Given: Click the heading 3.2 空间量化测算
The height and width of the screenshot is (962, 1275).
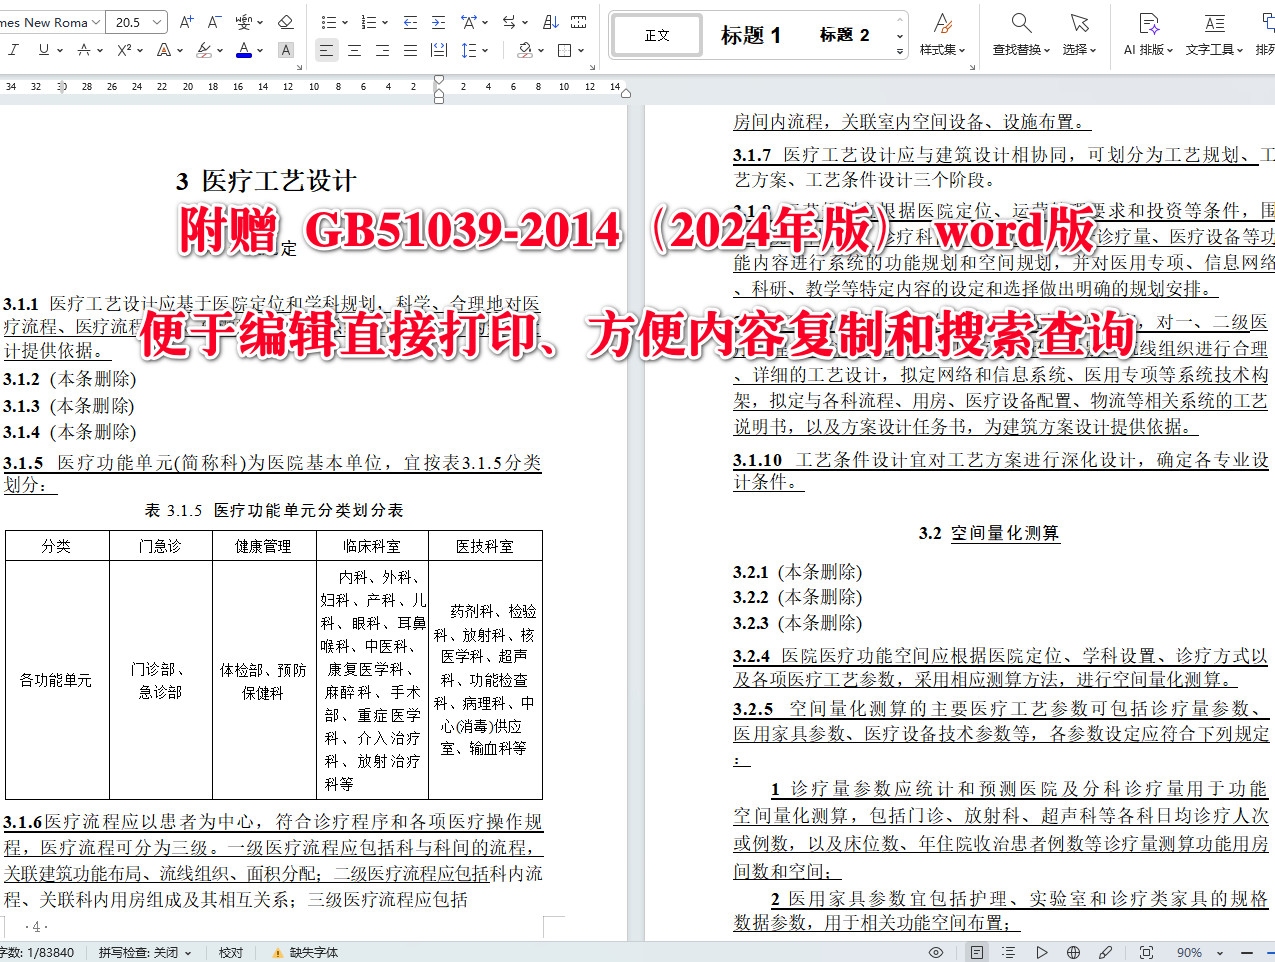Looking at the screenshot, I should point(988,533).
